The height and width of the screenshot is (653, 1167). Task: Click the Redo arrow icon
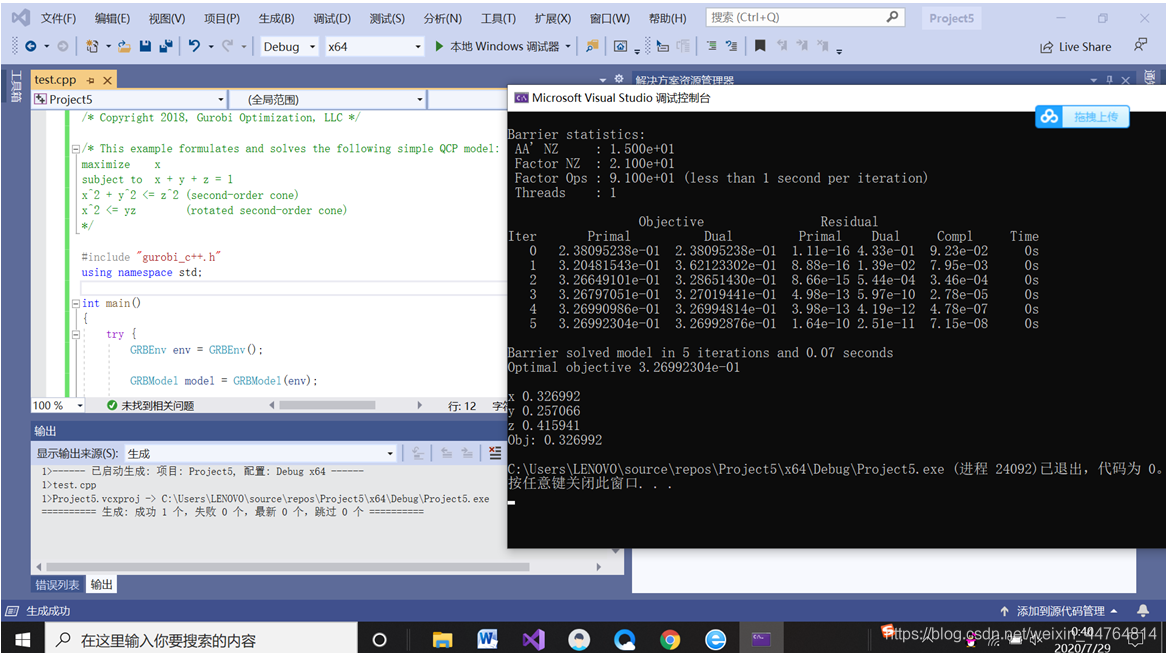point(228,46)
